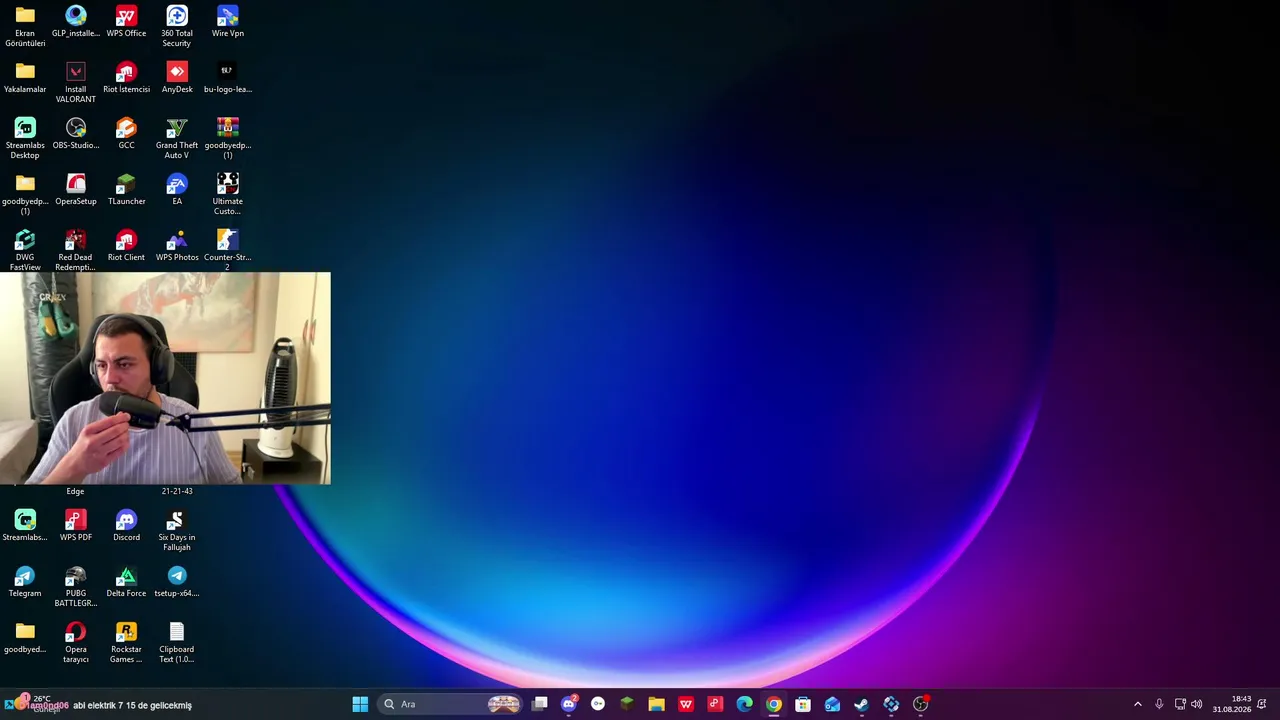
Task: Expand the hidden system tray icons
Action: click(1138, 704)
